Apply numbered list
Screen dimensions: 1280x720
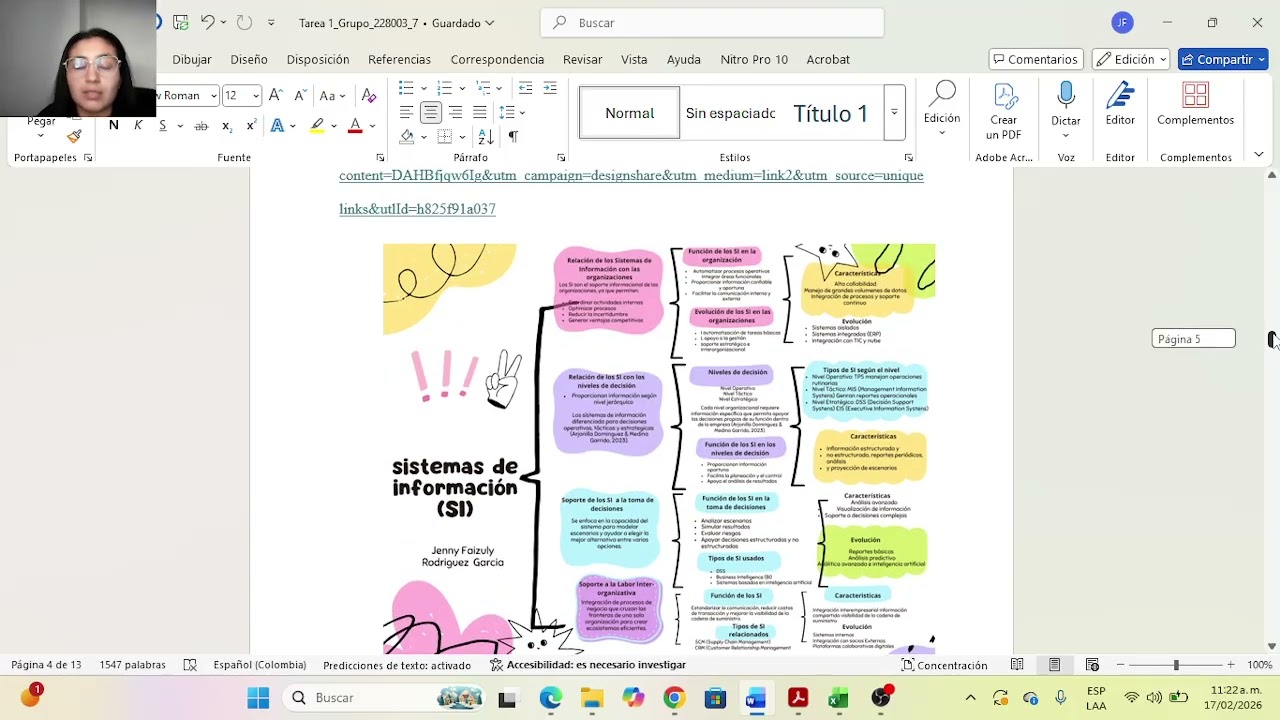click(445, 88)
